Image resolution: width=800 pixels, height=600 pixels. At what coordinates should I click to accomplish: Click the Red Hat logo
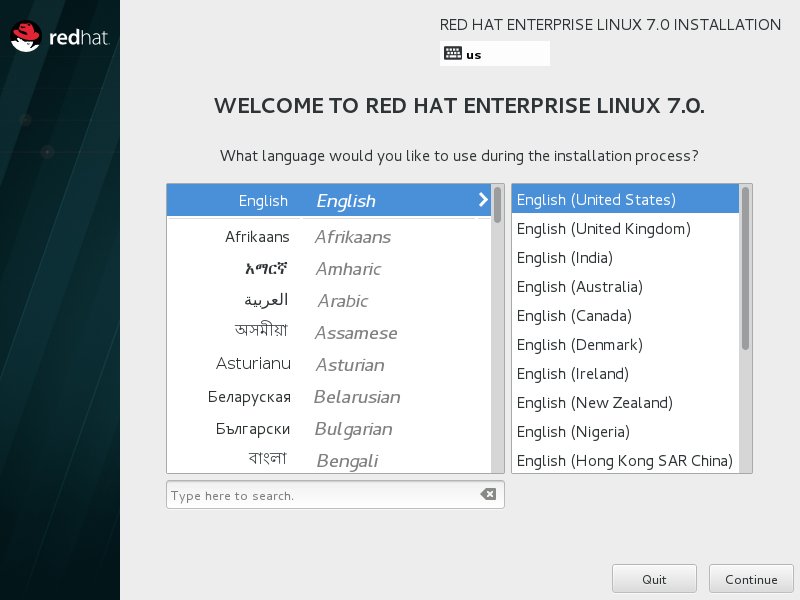pos(59,38)
